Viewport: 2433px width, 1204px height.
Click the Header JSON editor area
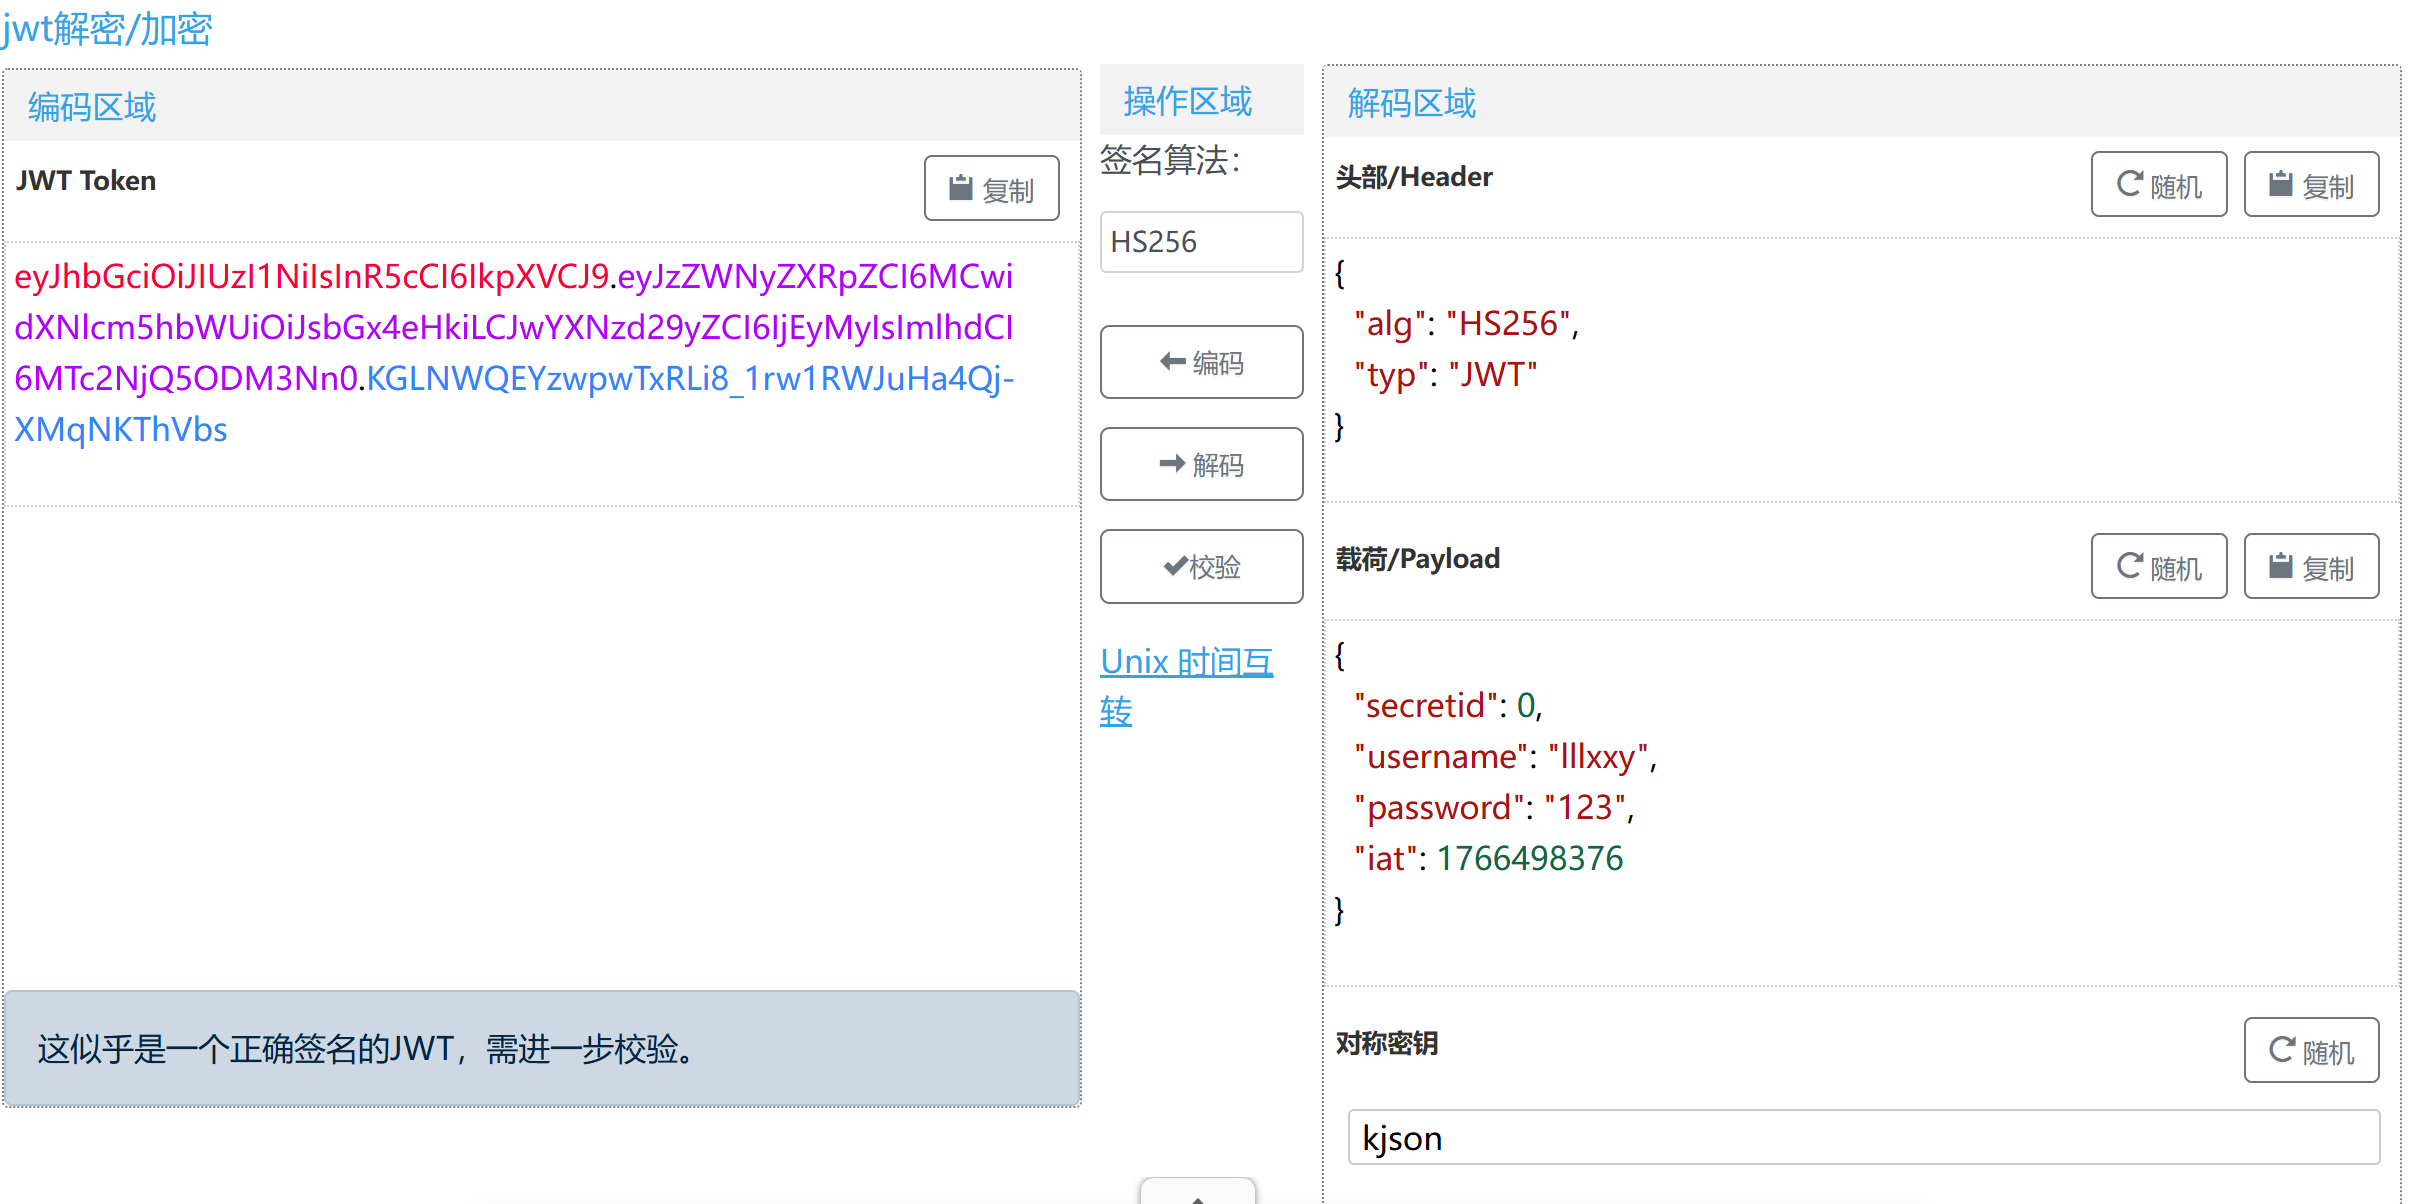(1860, 370)
